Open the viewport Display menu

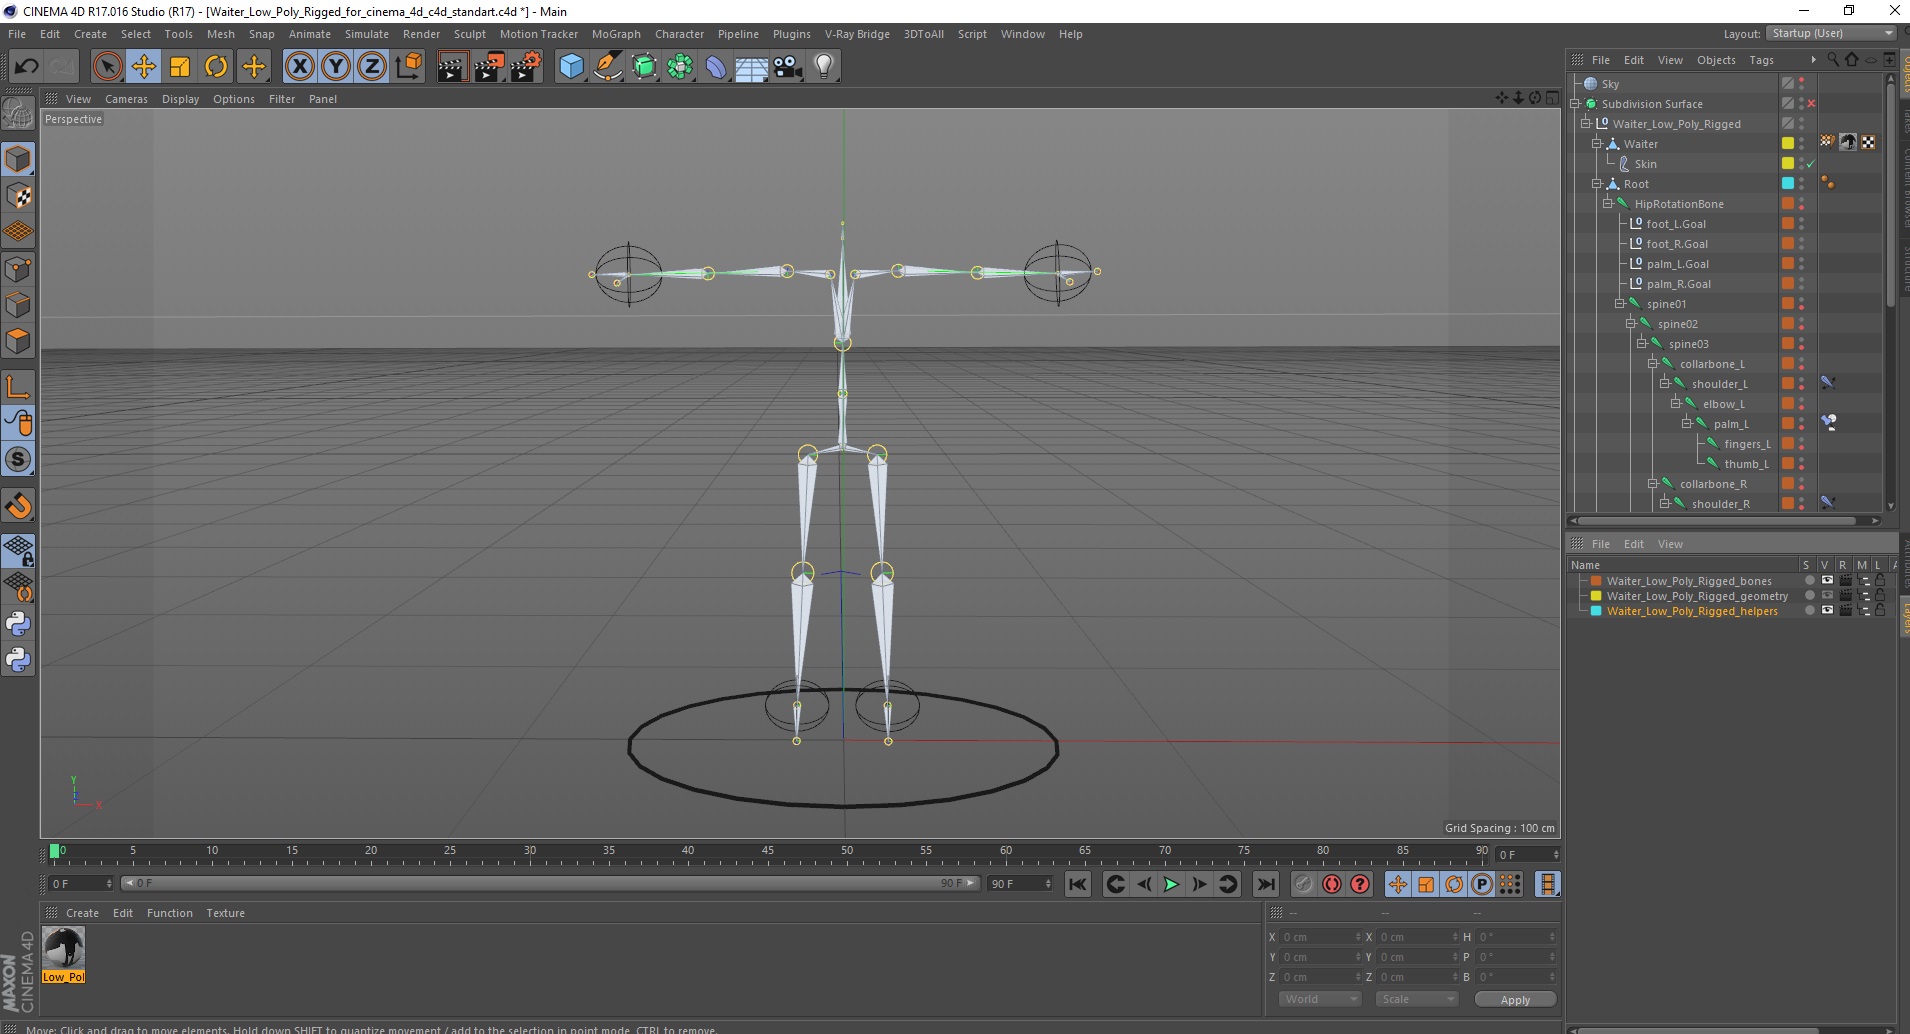coord(180,99)
